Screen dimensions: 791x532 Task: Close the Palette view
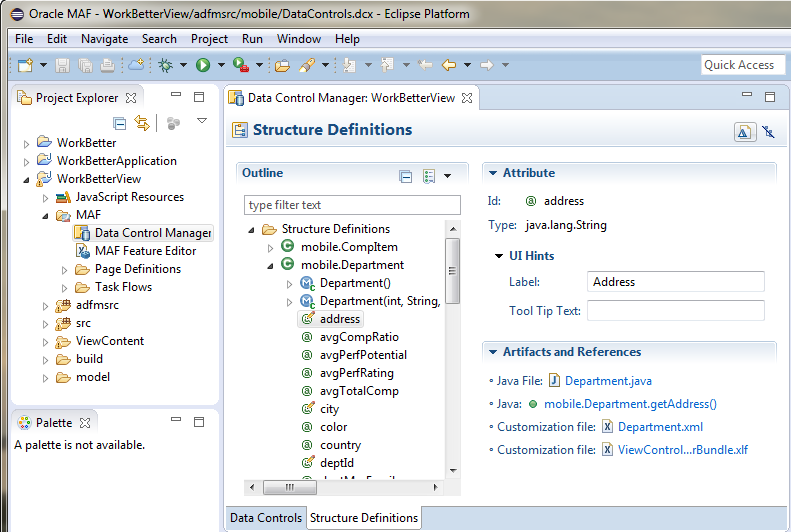85,423
